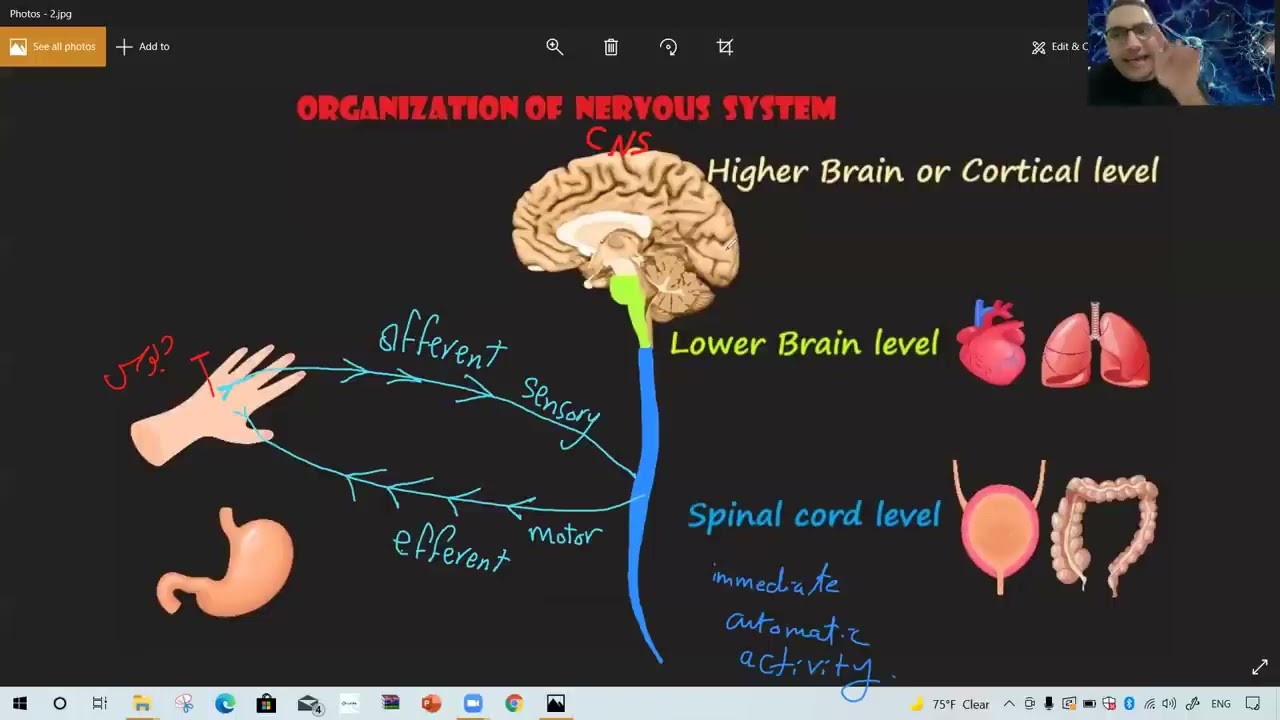
Task: Open Cortana search circle
Action: click(60, 704)
